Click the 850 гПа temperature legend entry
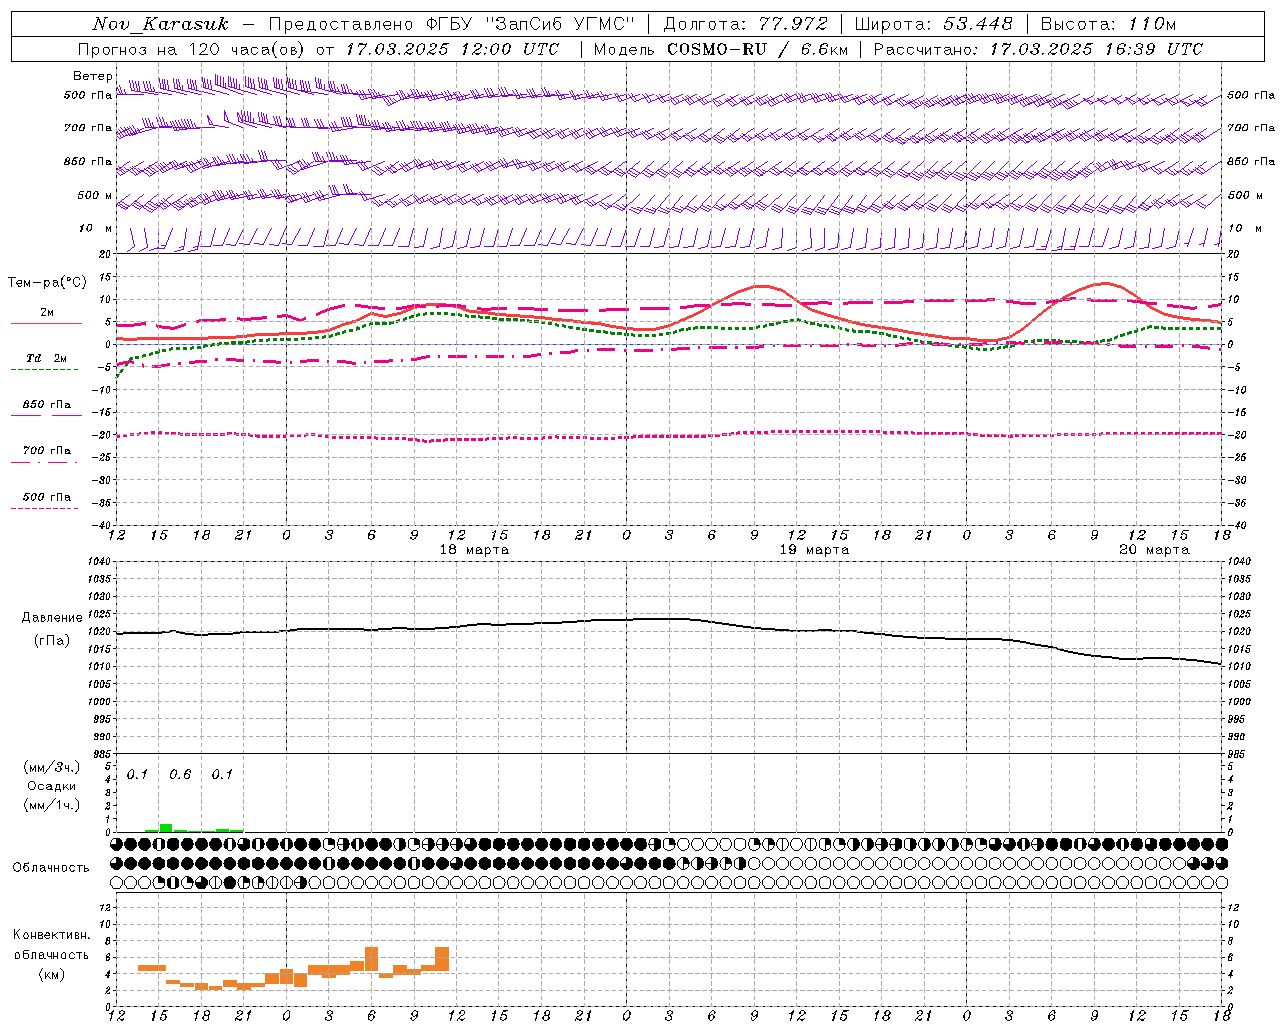Image resolution: width=1280 pixels, height=1024 pixels. point(46,405)
